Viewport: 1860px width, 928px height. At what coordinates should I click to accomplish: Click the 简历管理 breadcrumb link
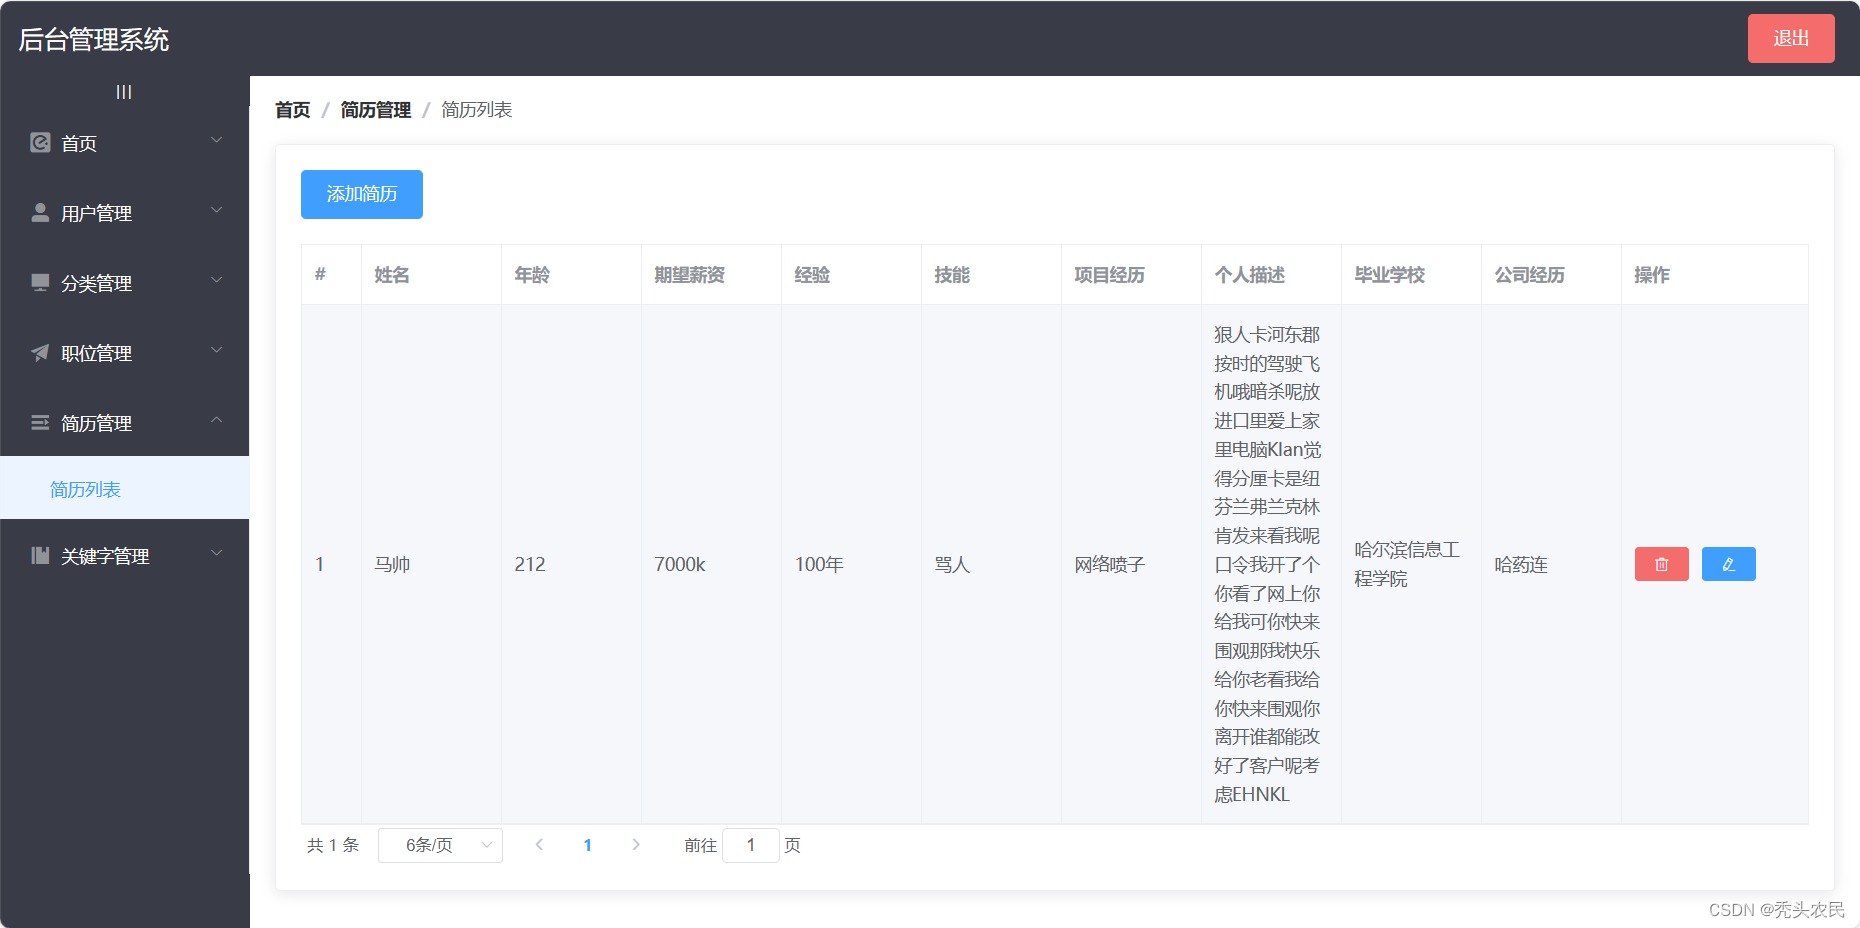coord(376,110)
